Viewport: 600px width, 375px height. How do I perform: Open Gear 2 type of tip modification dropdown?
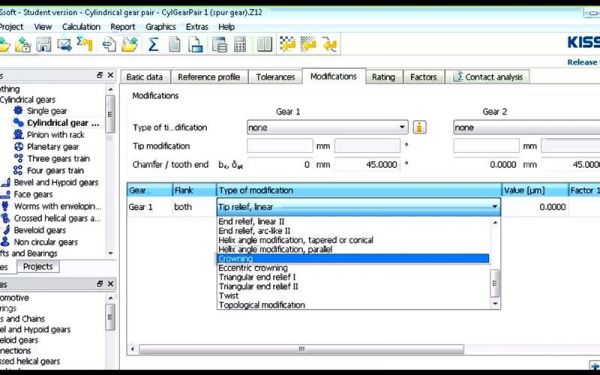pyautogui.click(x=527, y=127)
